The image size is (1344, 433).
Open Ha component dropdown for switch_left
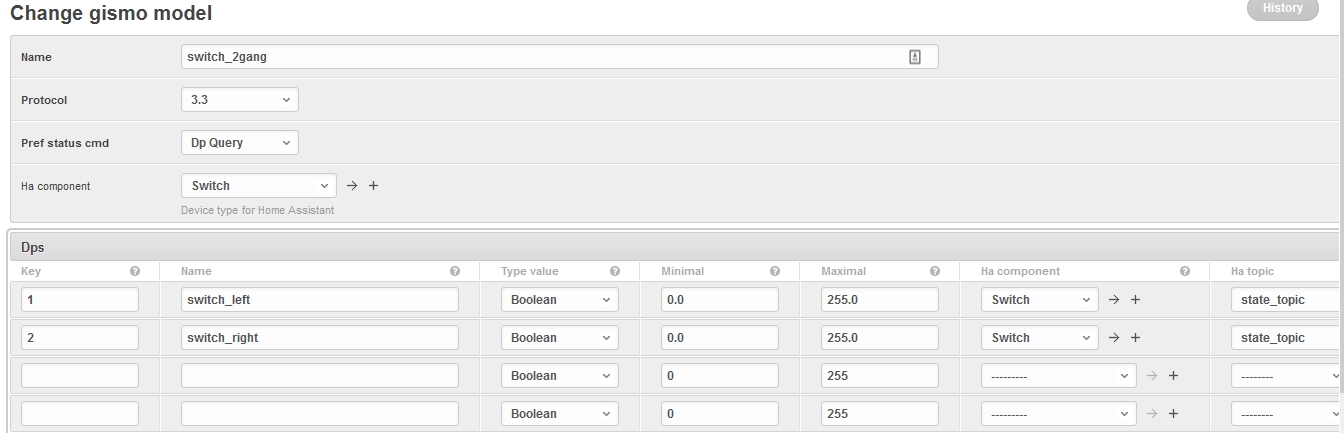1040,300
